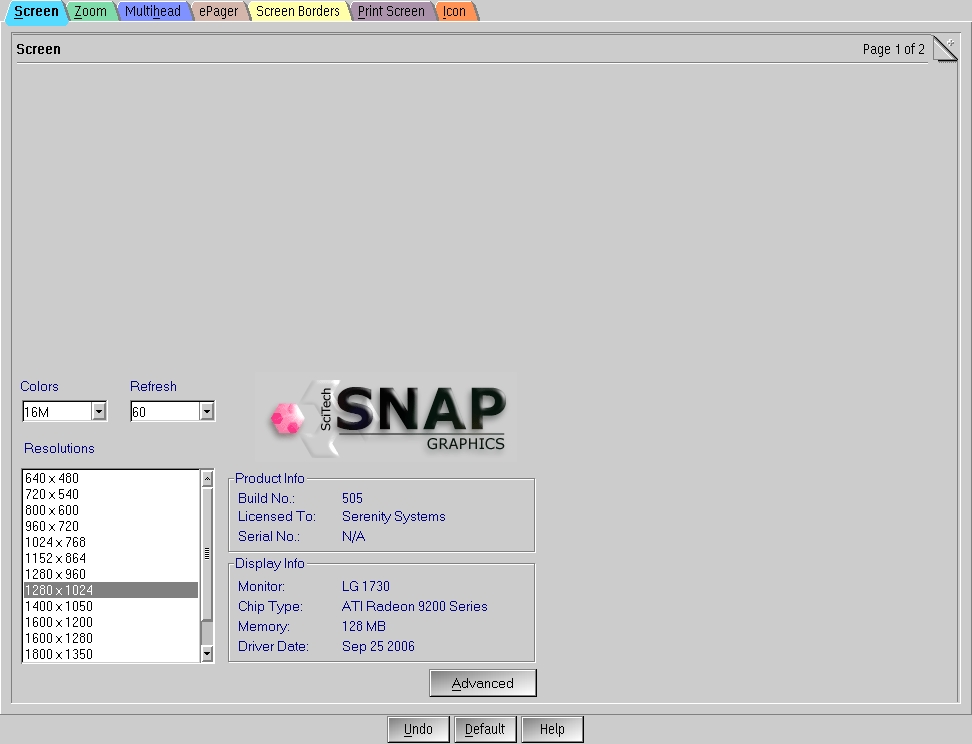
Task: Open the Colors dropdown
Action: [98, 411]
